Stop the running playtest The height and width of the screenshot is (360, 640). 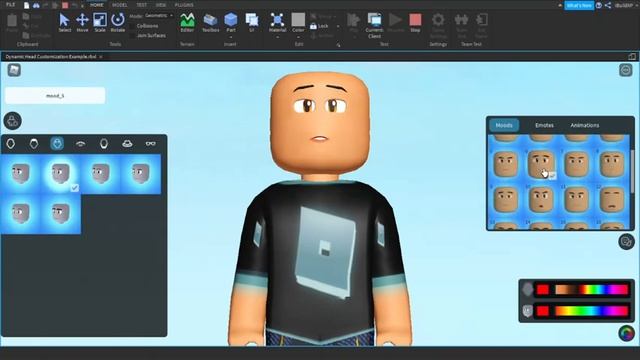pyautogui.click(x=415, y=22)
